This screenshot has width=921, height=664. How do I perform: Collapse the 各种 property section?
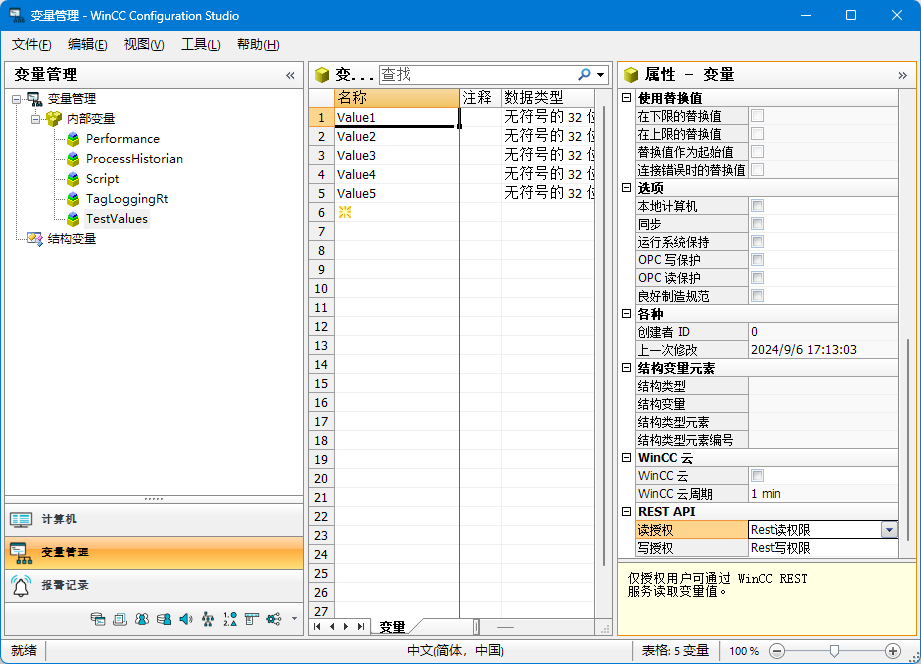click(627, 314)
